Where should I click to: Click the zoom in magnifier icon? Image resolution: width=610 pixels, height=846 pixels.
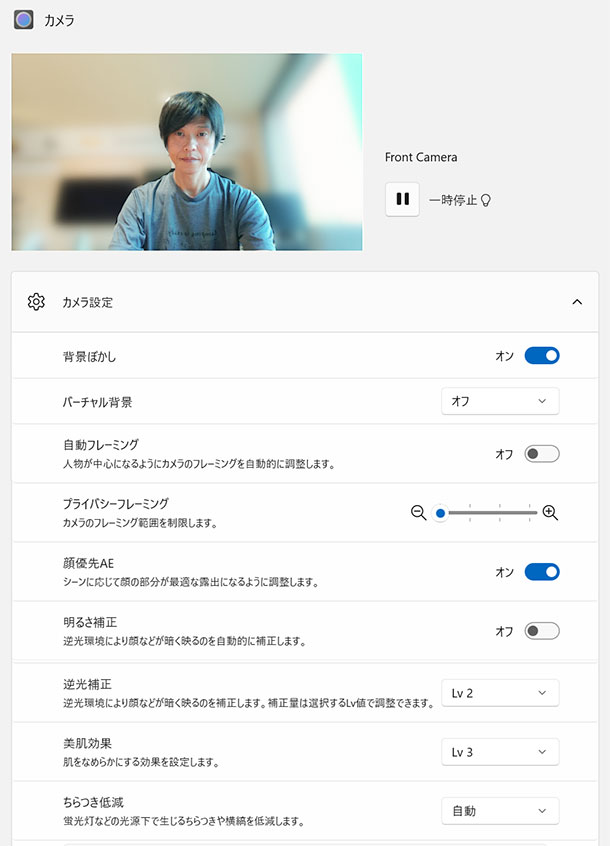pyautogui.click(x=550, y=512)
